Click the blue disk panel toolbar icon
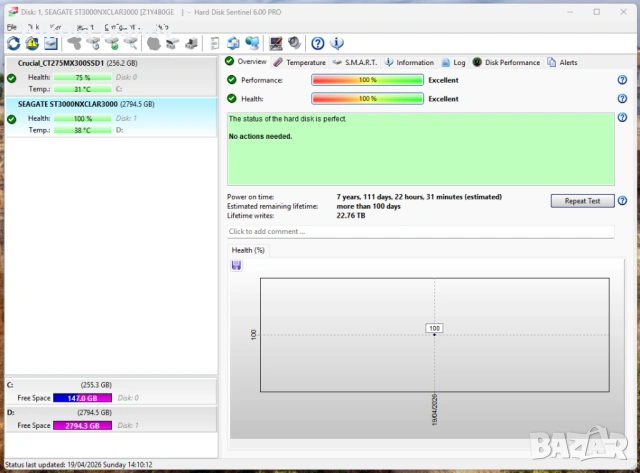 click(51, 43)
